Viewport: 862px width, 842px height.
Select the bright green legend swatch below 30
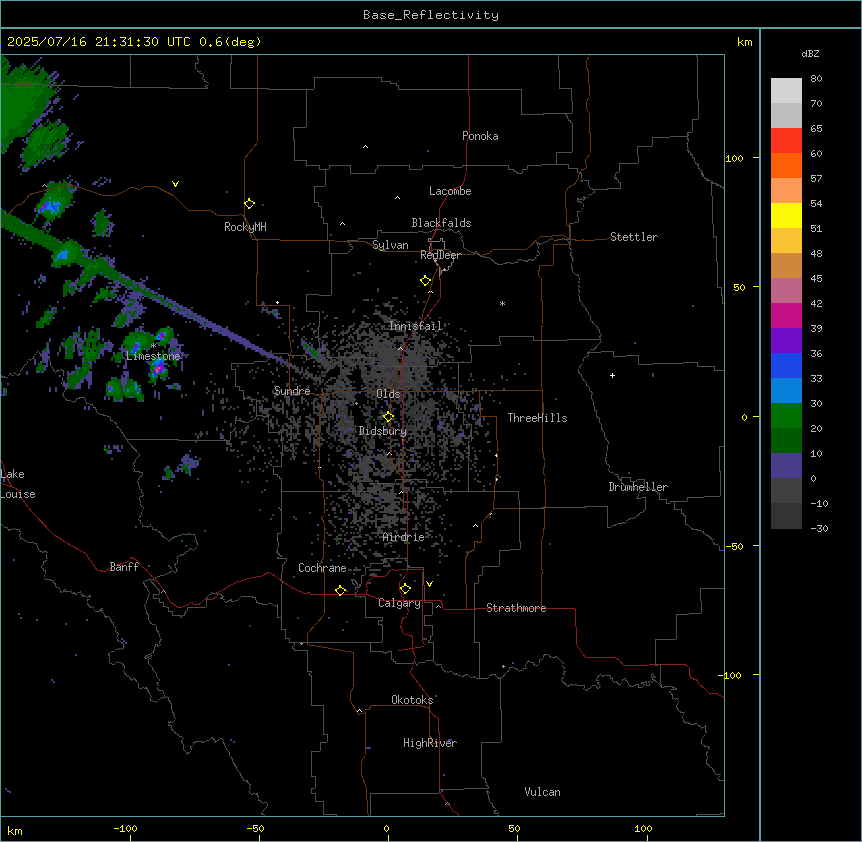pyautogui.click(x=786, y=416)
